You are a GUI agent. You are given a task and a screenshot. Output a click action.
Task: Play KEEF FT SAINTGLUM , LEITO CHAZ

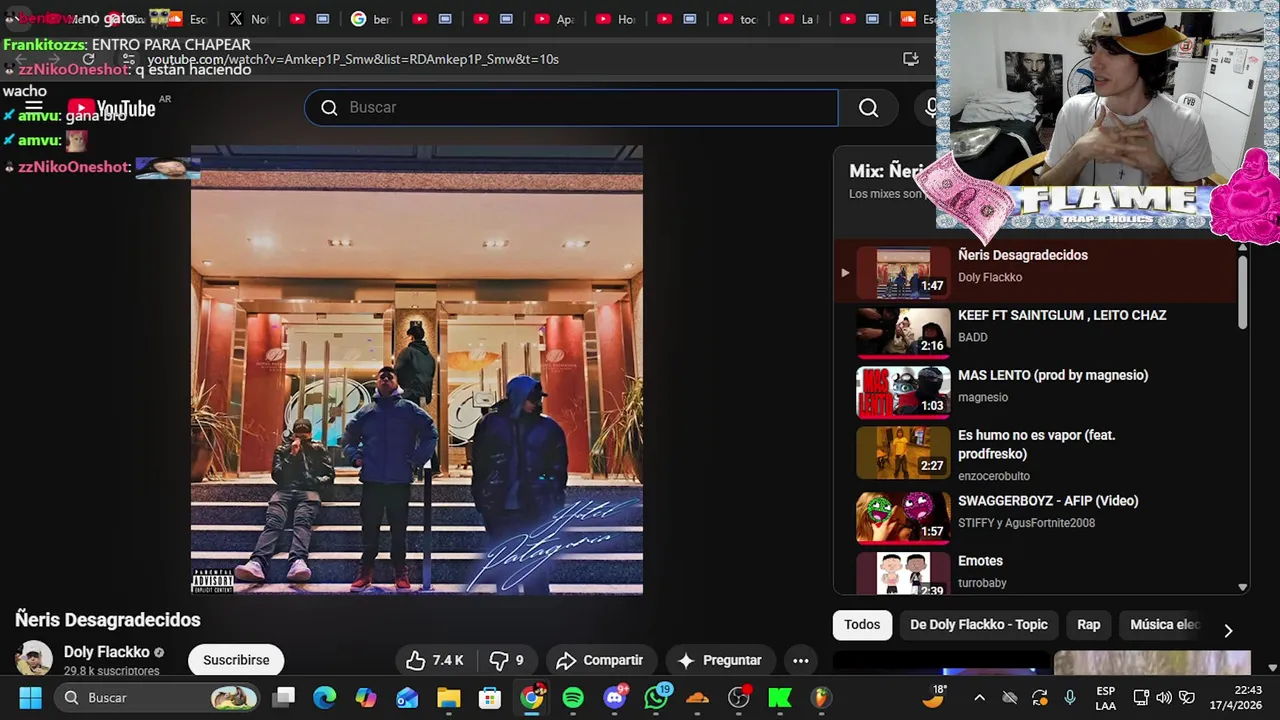(1036, 332)
